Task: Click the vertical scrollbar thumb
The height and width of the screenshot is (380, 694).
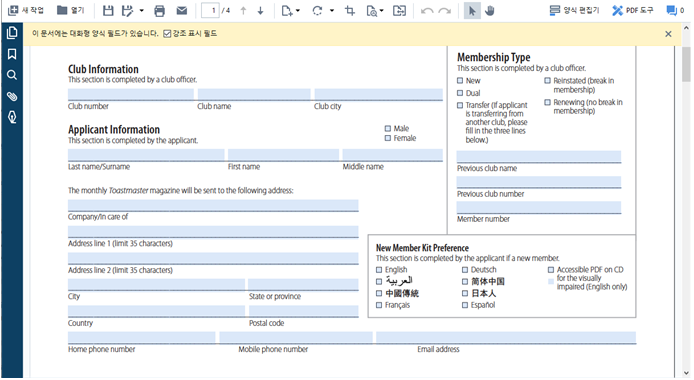Action: pyautogui.click(x=686, y=64)
